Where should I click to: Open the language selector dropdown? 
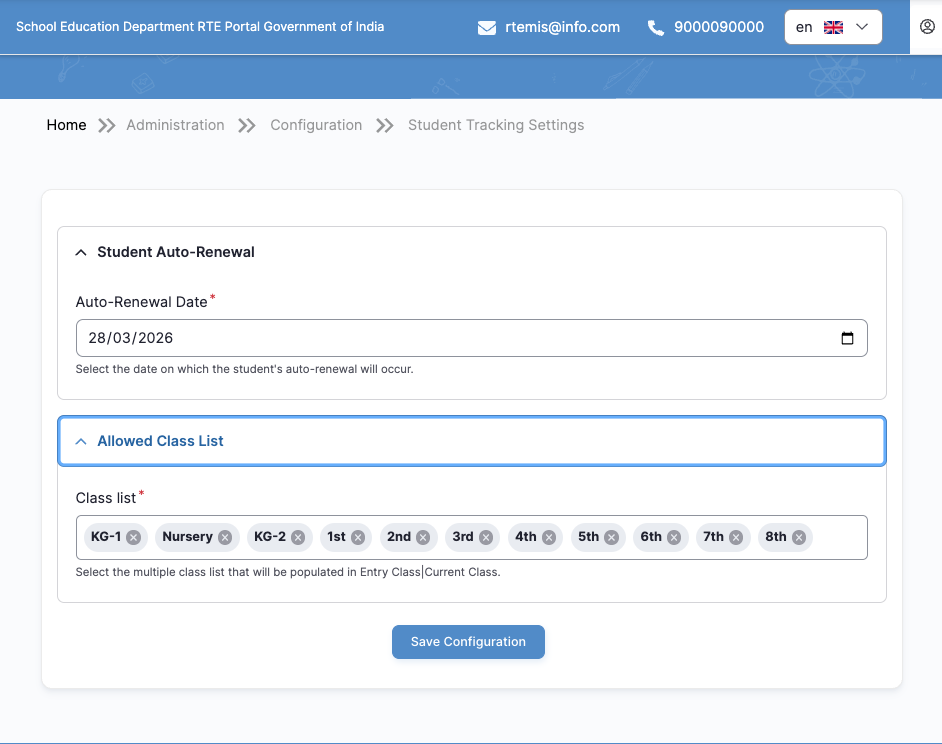(x=833, y=28)
